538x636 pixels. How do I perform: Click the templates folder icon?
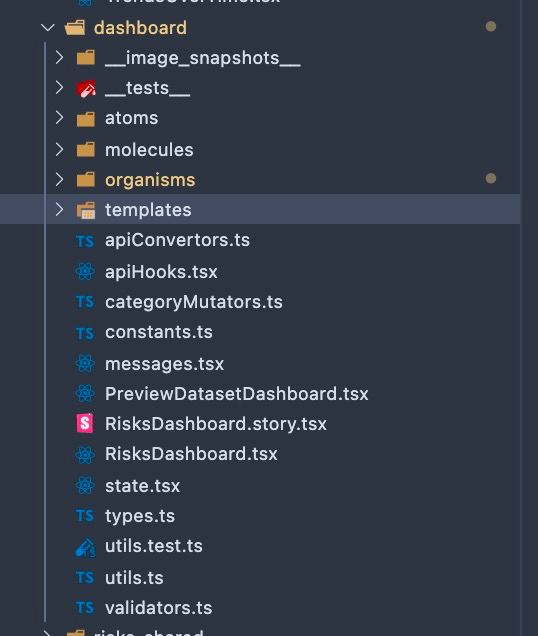point(86,211)
